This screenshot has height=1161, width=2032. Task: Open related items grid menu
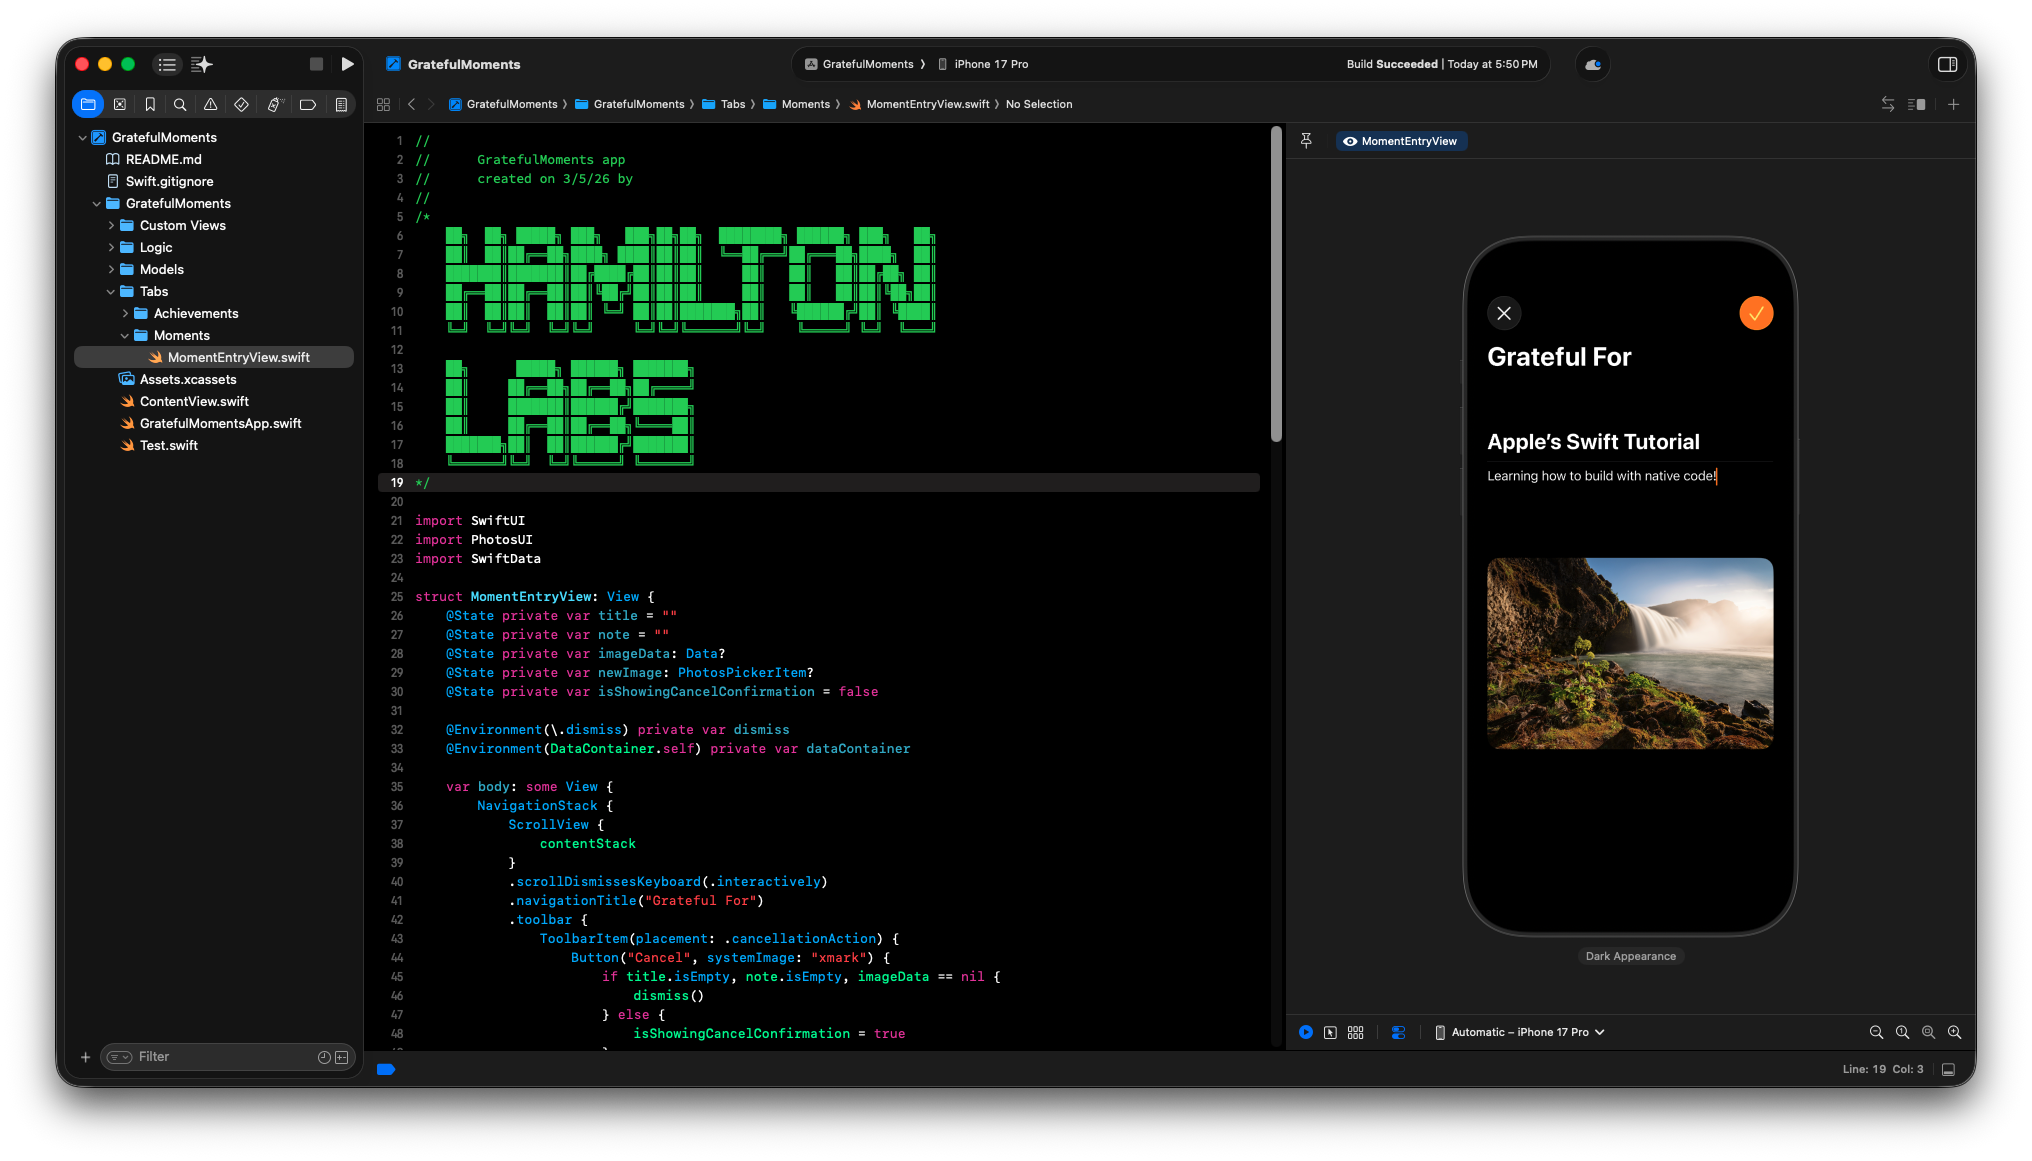coord(383,104)
